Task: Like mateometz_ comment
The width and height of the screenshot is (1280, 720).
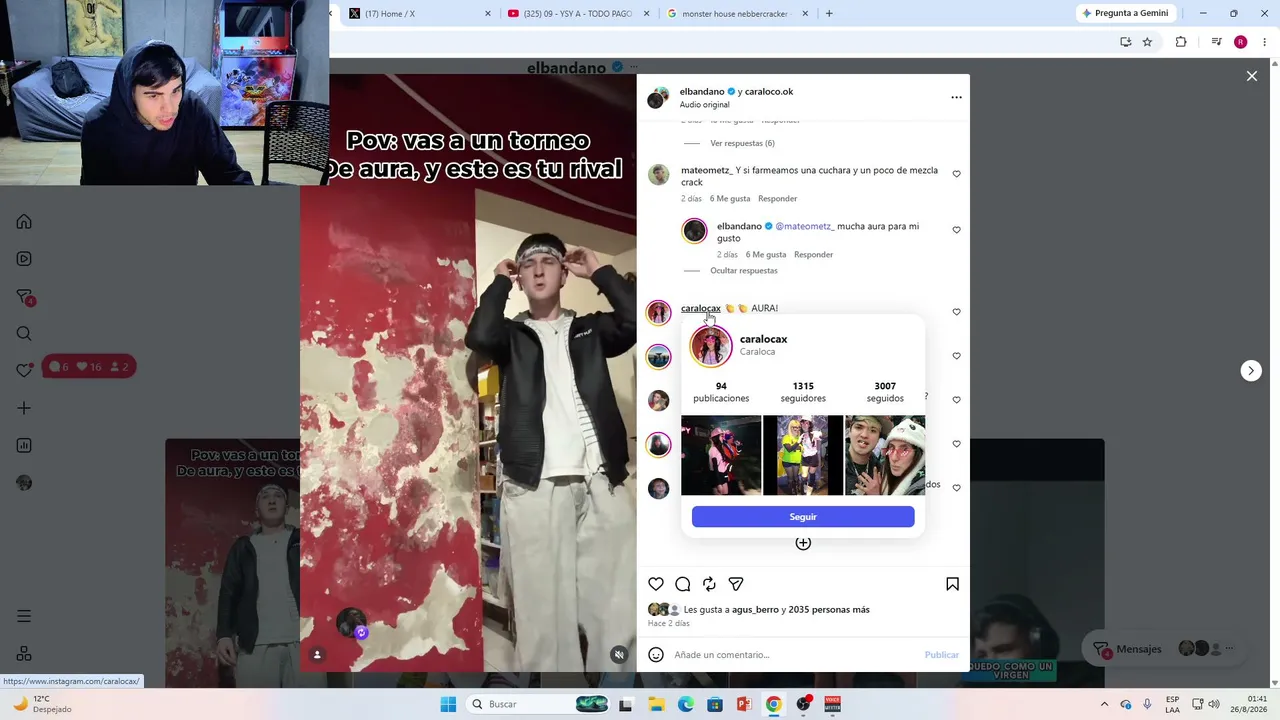Action: [x=956, y=174]
